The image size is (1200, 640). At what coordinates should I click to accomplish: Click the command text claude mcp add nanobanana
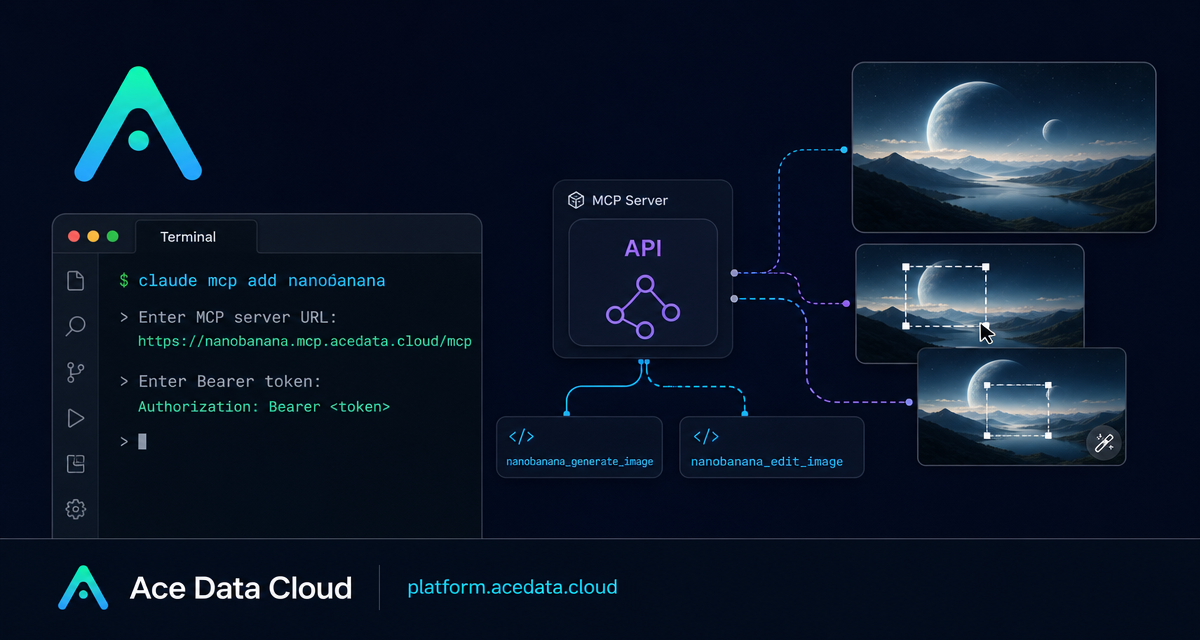click(262, 281)
